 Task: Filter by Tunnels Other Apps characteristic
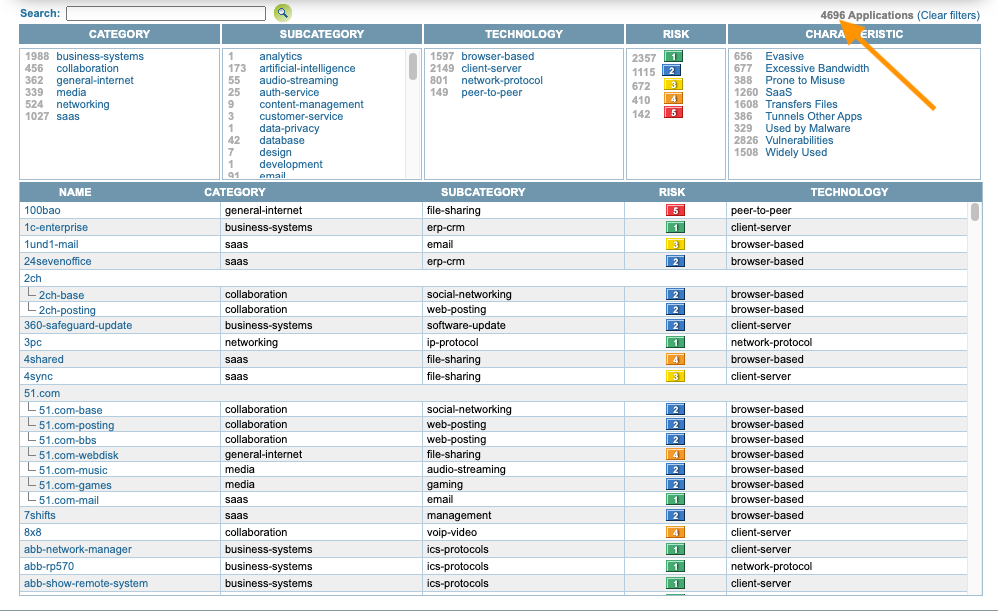(813, 117)
